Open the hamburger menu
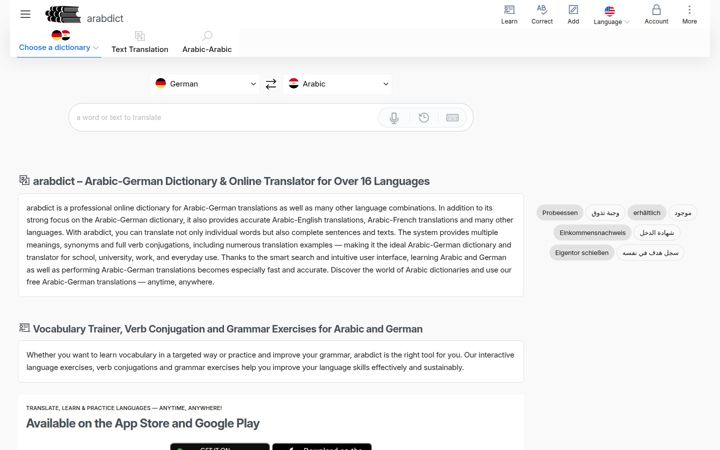The width and height of the screenshot is (720, 450). pos(25,14)
